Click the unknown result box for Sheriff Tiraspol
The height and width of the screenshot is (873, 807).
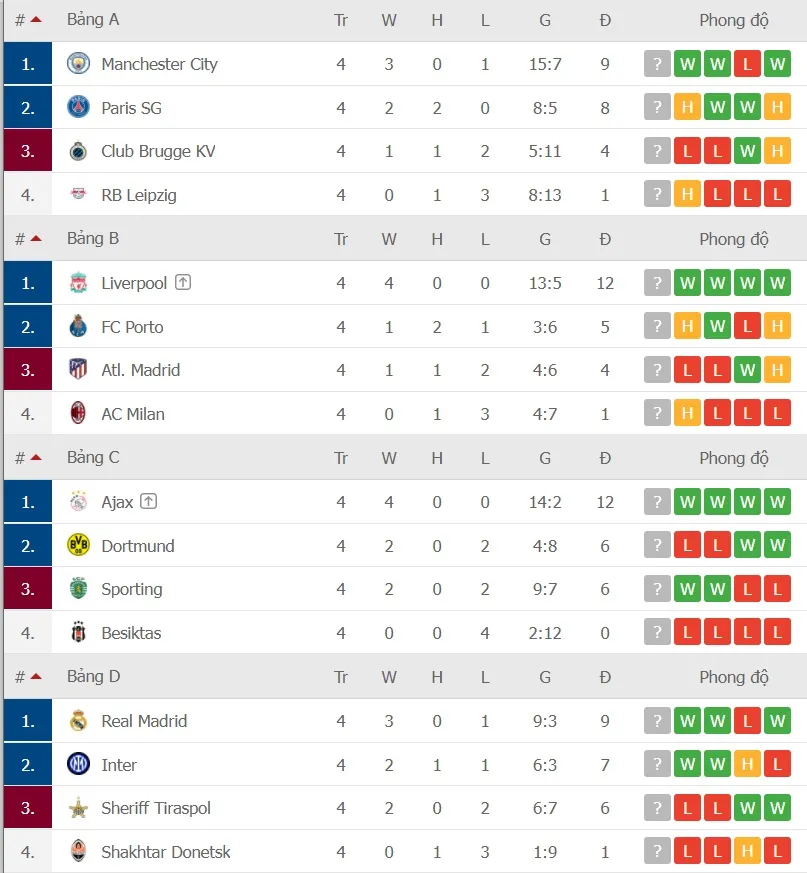click(x=657, y=808)
